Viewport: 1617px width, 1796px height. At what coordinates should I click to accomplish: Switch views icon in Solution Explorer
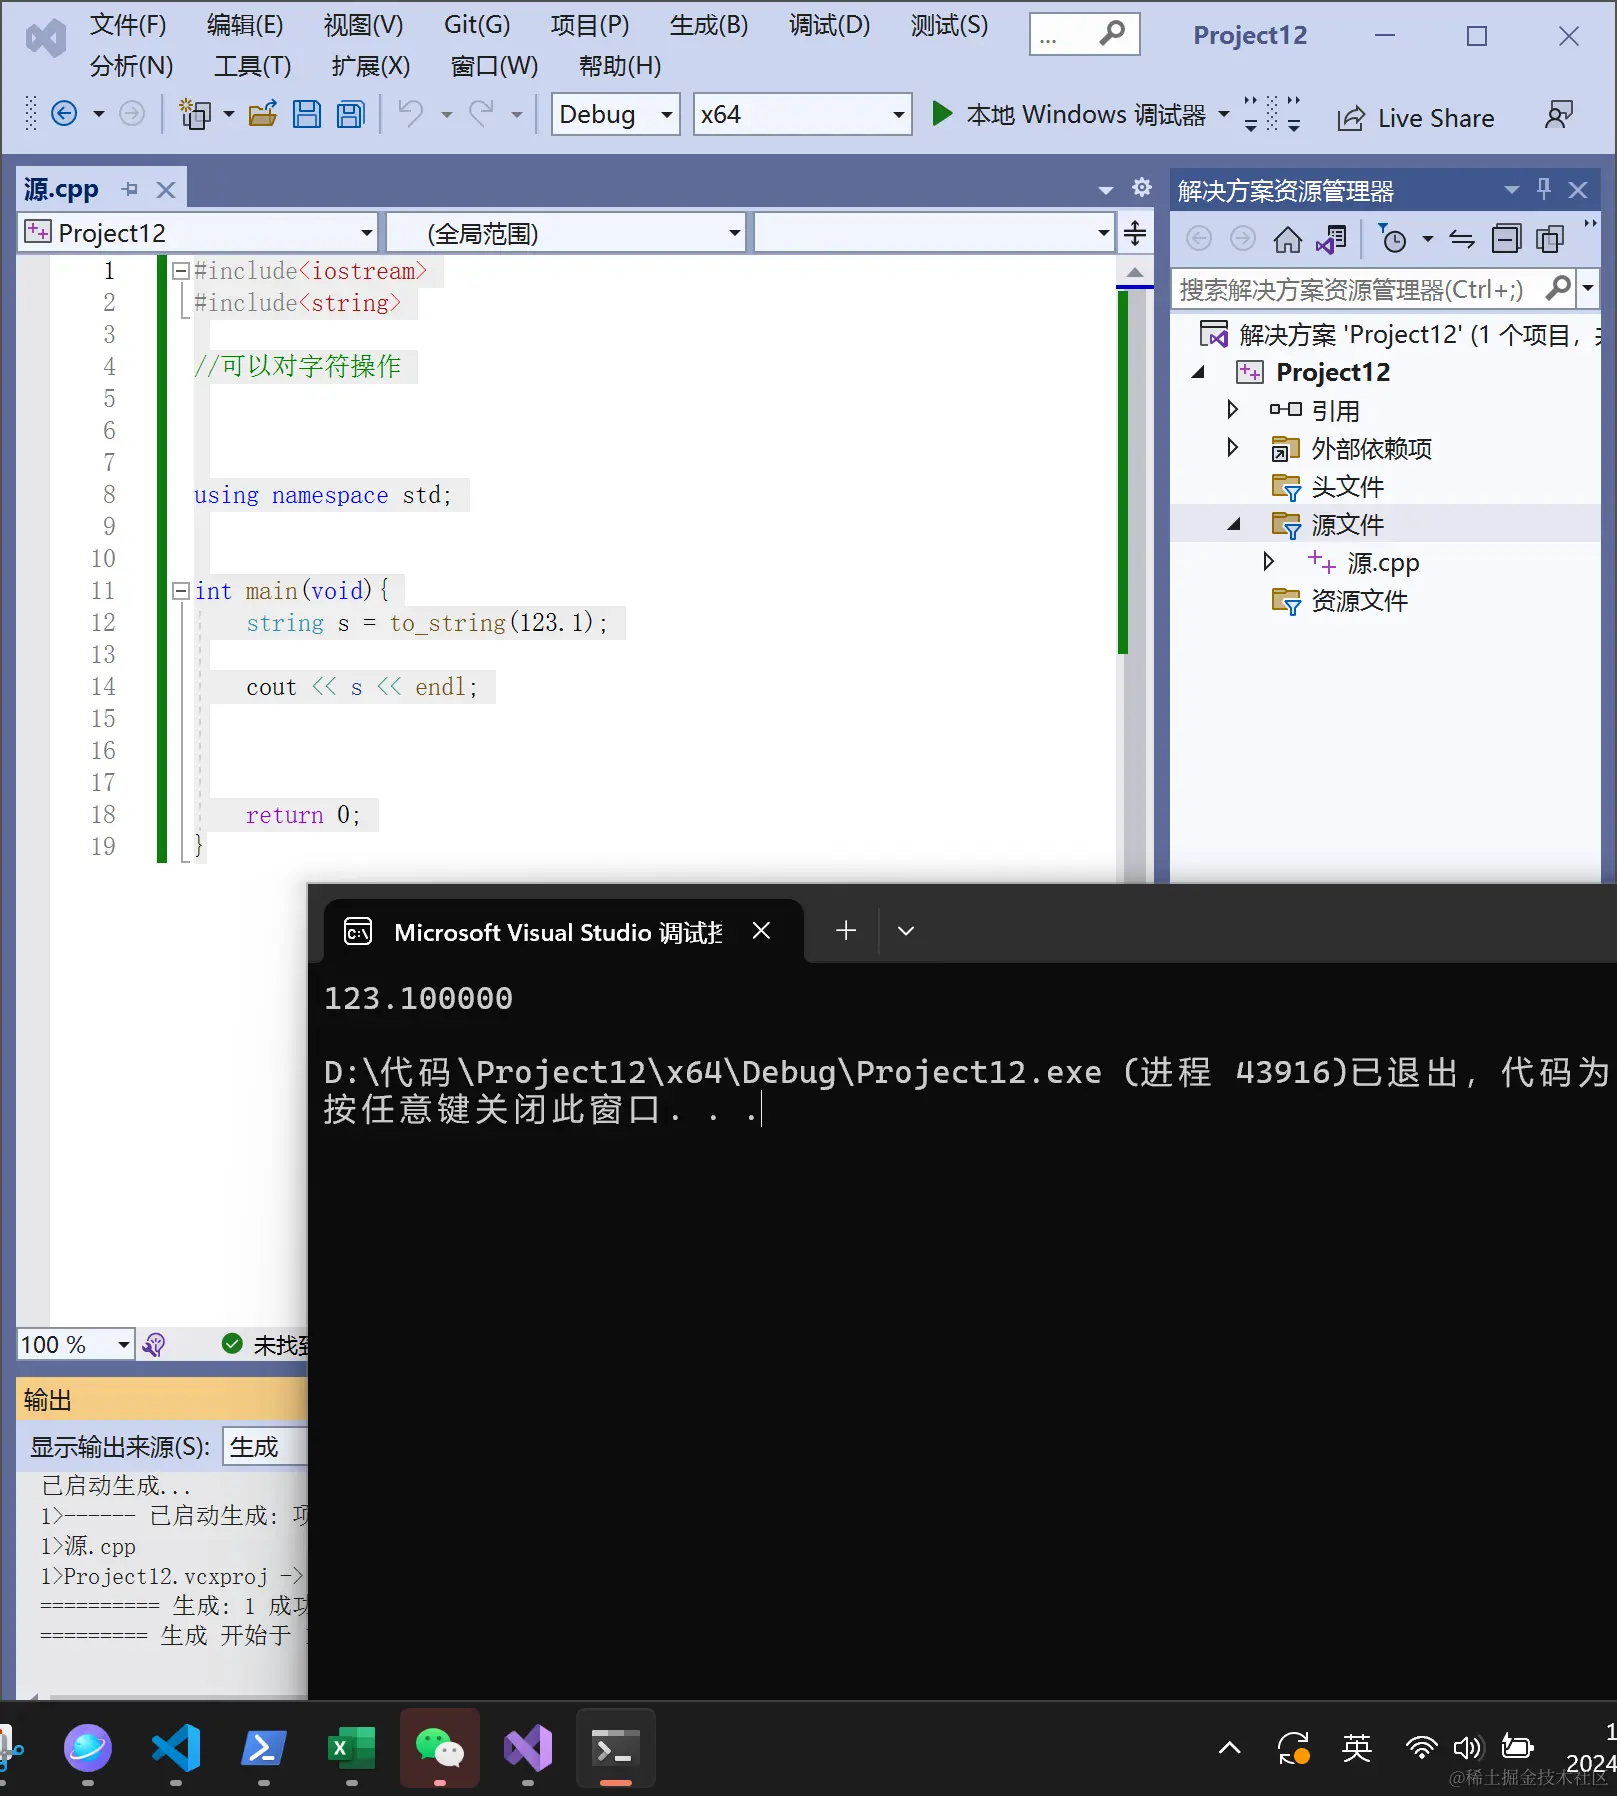1331,239
